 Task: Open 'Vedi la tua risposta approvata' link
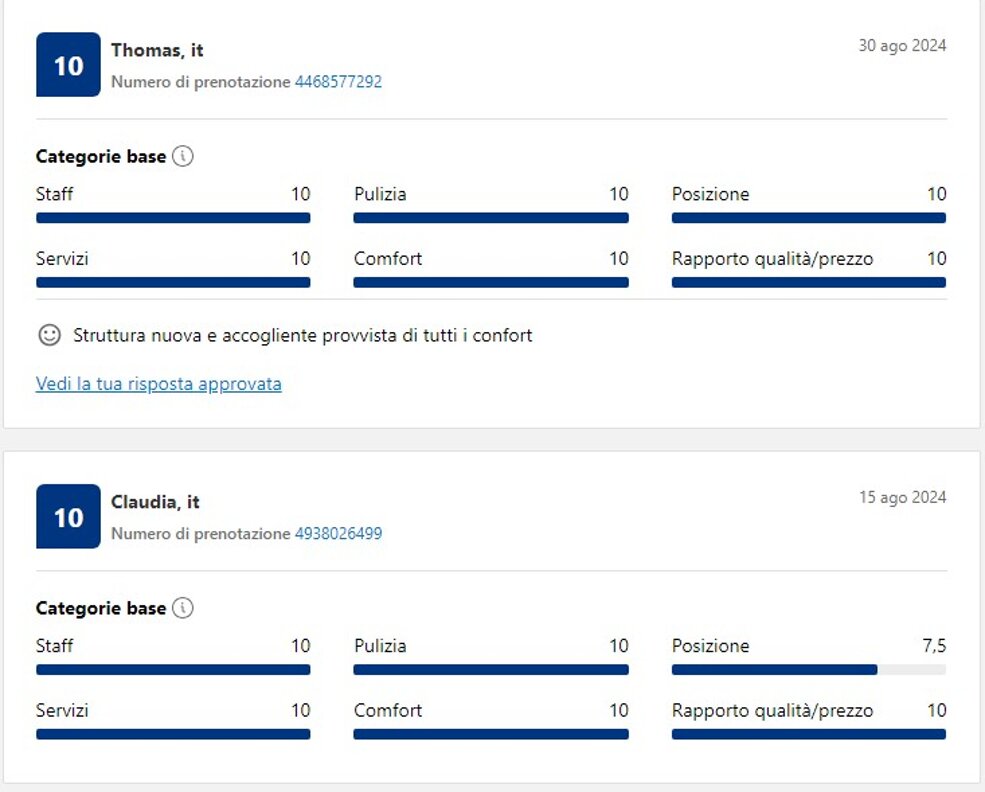point(158,384)
